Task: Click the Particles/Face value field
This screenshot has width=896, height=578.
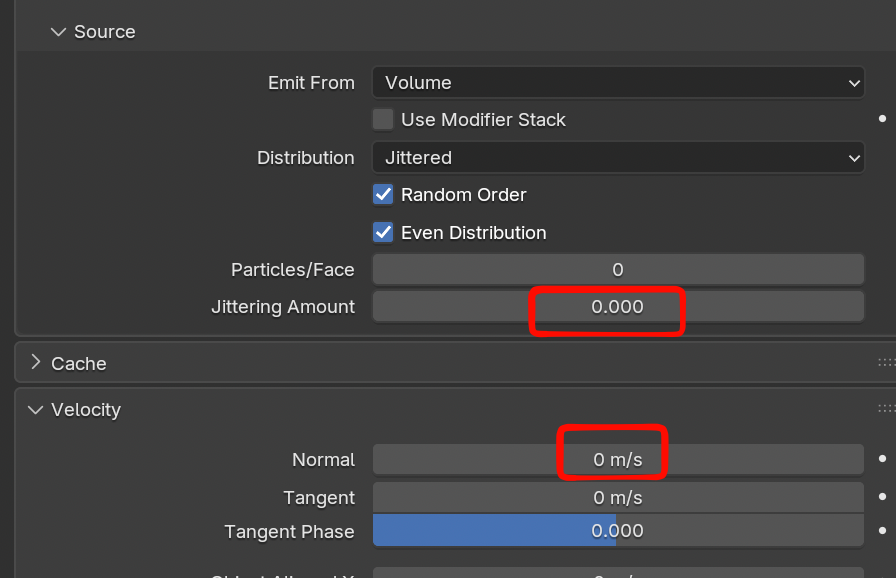Action: click(x=618, y=270)
